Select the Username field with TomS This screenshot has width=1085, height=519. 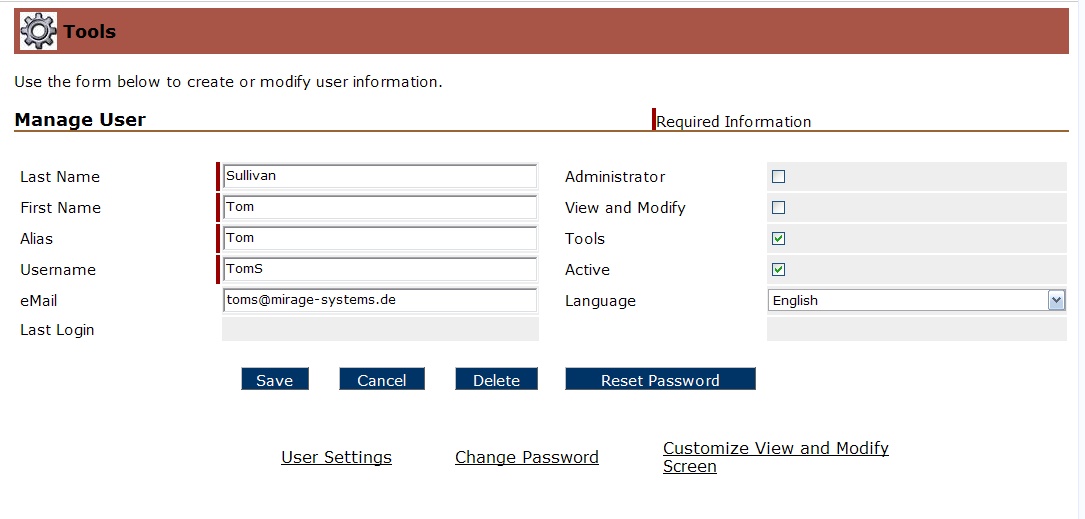pos(380,270)
